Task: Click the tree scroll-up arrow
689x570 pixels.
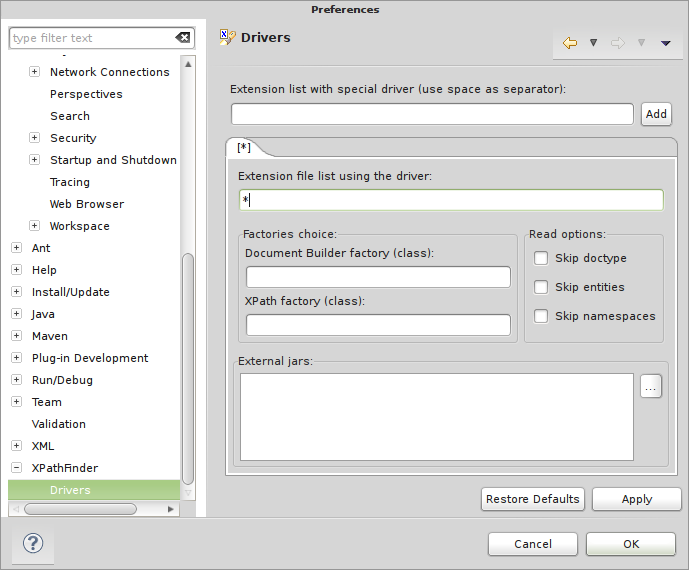Action: 188,64
